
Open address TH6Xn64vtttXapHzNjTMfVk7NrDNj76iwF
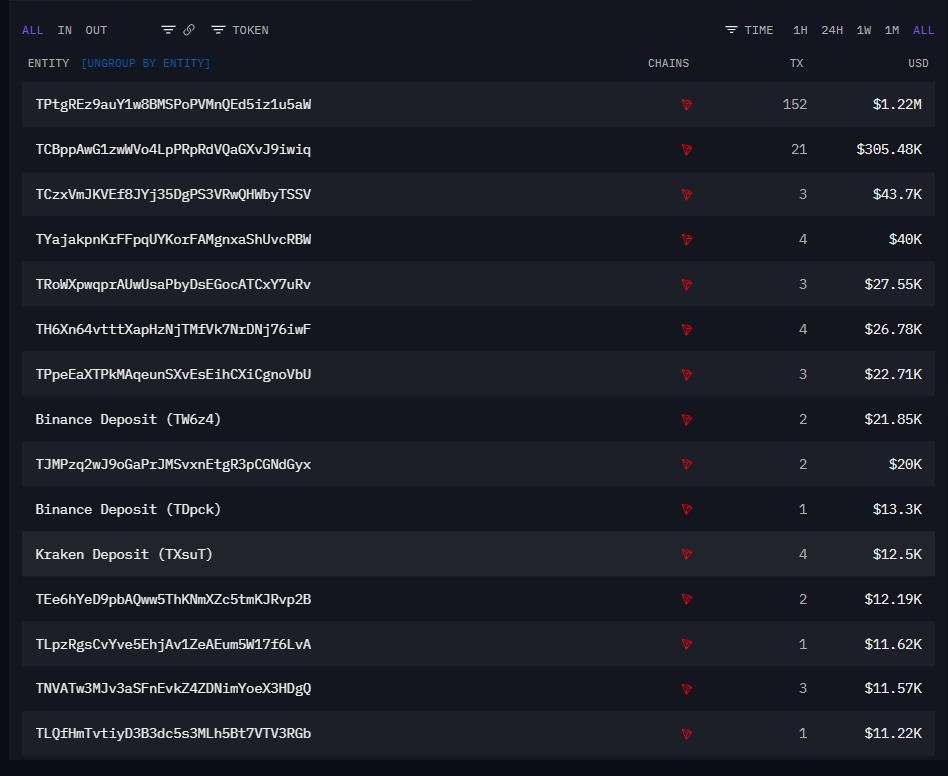click(x=173, y=329)
